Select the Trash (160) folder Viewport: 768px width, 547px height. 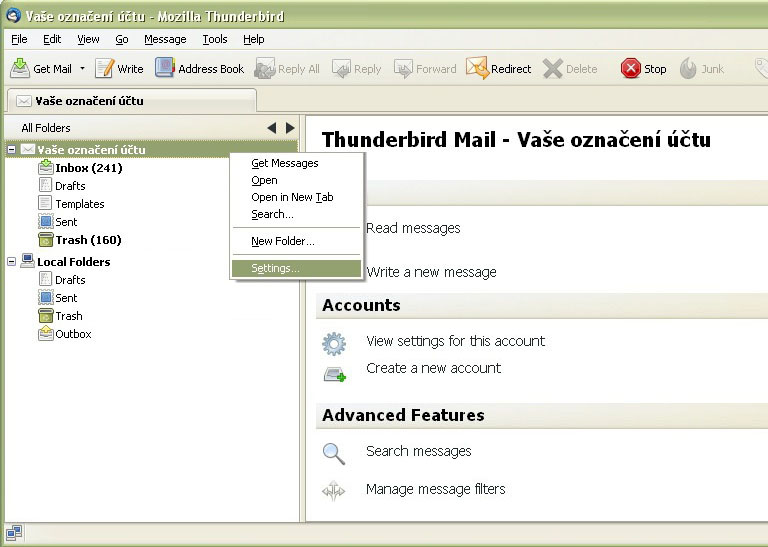tap(89, 240)
